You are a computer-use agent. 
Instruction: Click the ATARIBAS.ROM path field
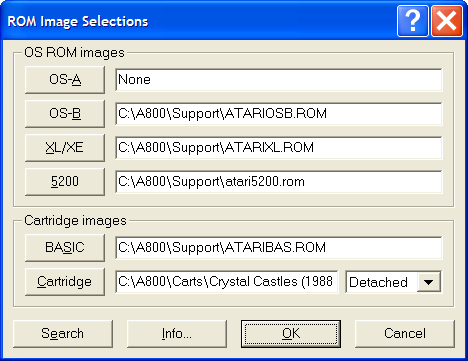point(279,247)
